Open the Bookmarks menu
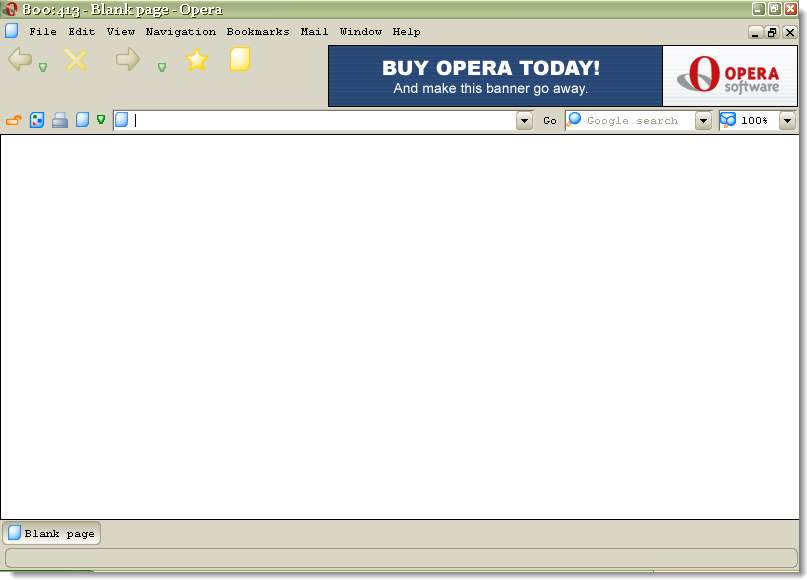 click(x=258, y=31)
